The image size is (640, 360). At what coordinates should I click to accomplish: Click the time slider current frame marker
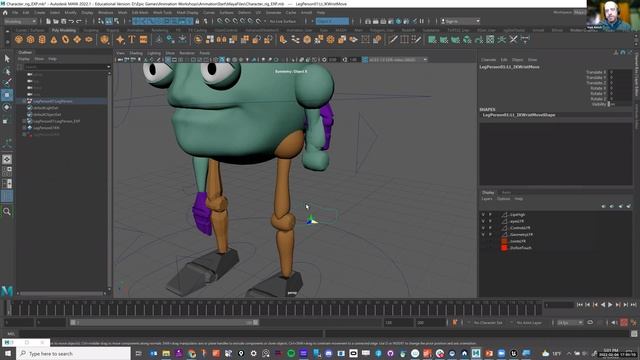pyautogui.click(x=8, y=307)
